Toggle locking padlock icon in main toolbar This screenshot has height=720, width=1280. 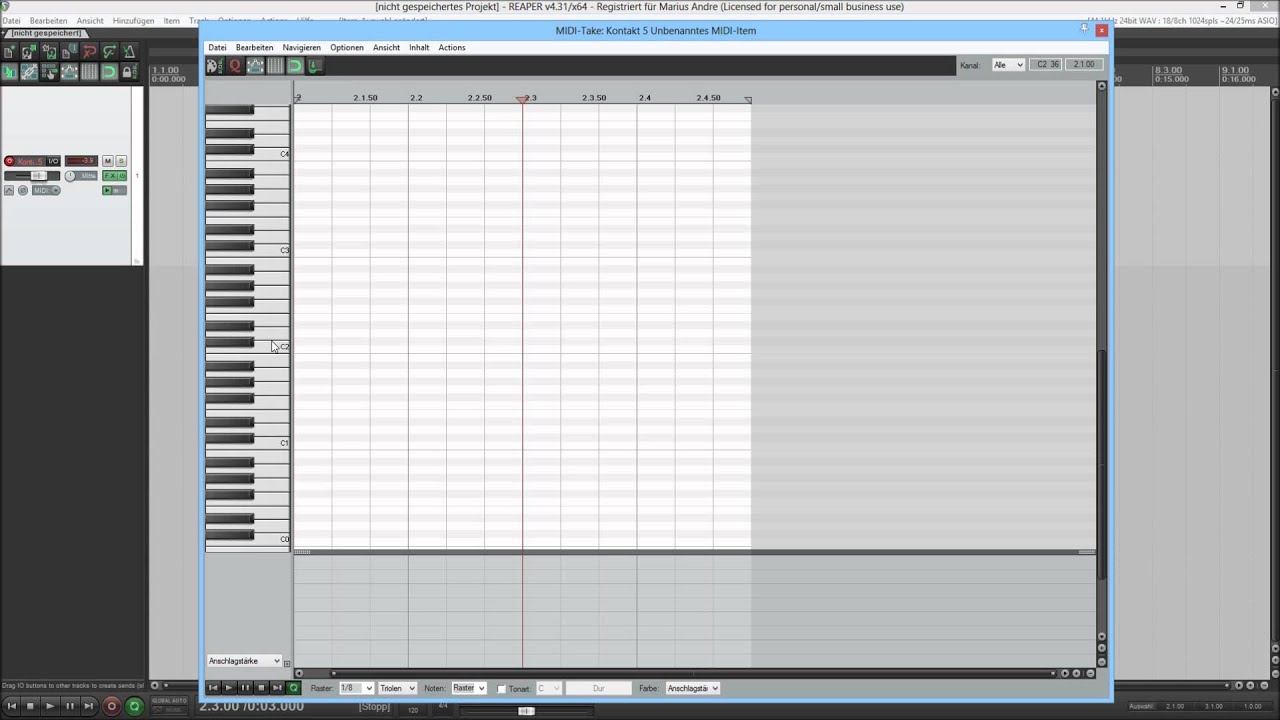pos(129,72)
